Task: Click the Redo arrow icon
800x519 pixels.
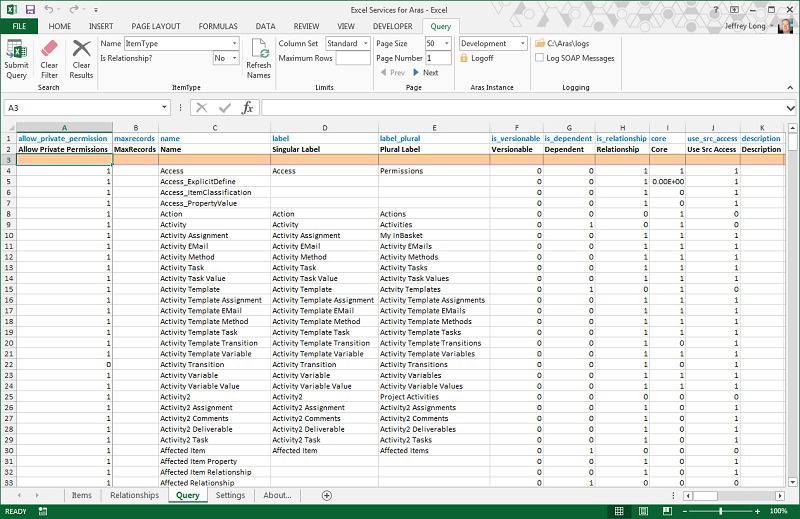Action: (74, 9)
